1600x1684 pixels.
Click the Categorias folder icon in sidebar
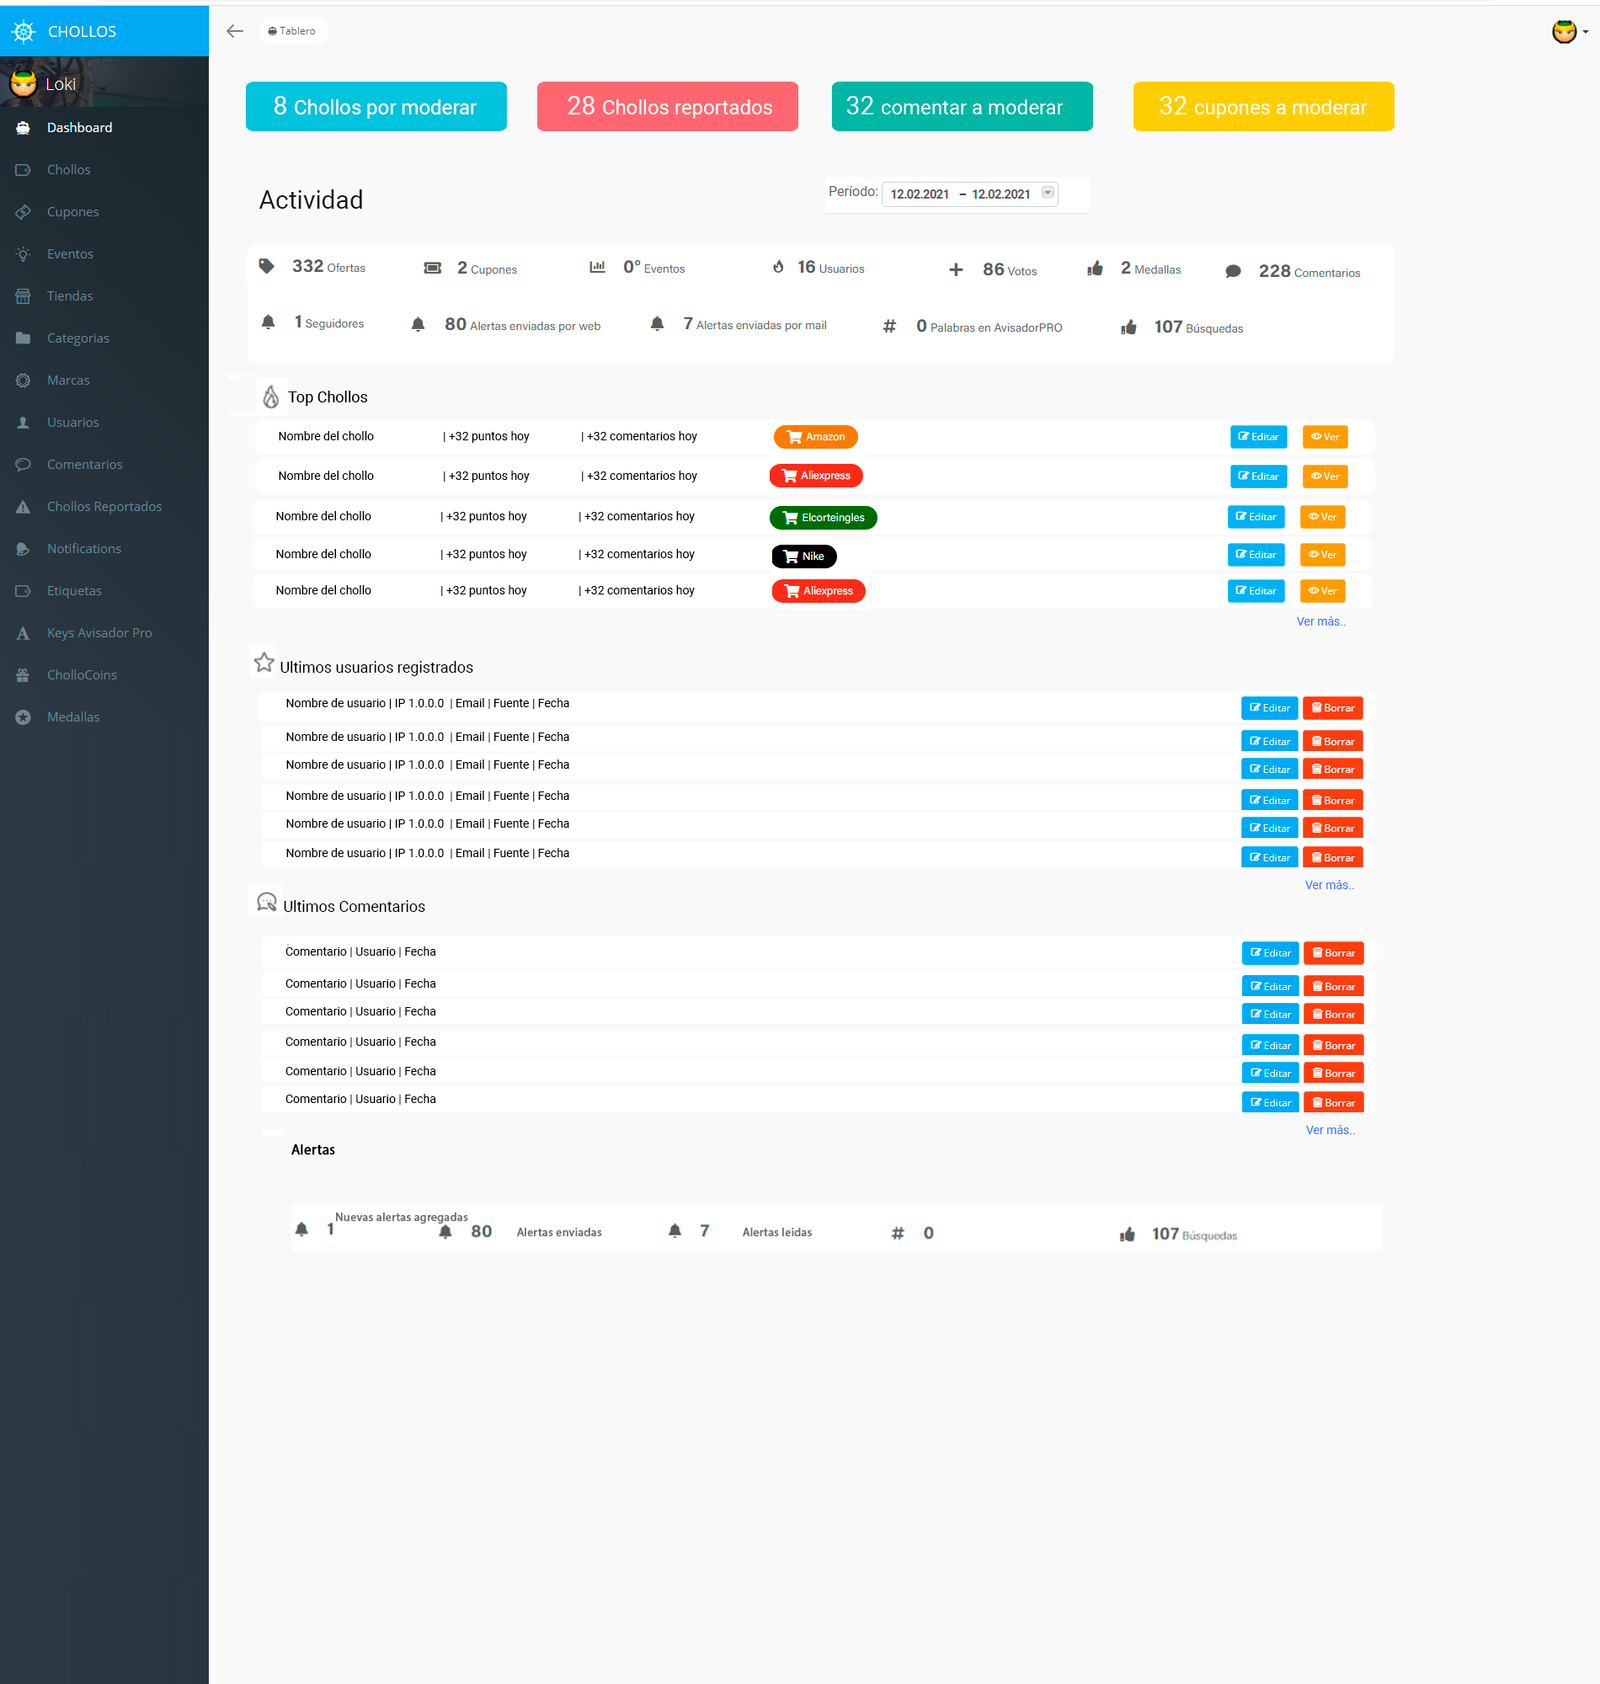tap(23, 338)
